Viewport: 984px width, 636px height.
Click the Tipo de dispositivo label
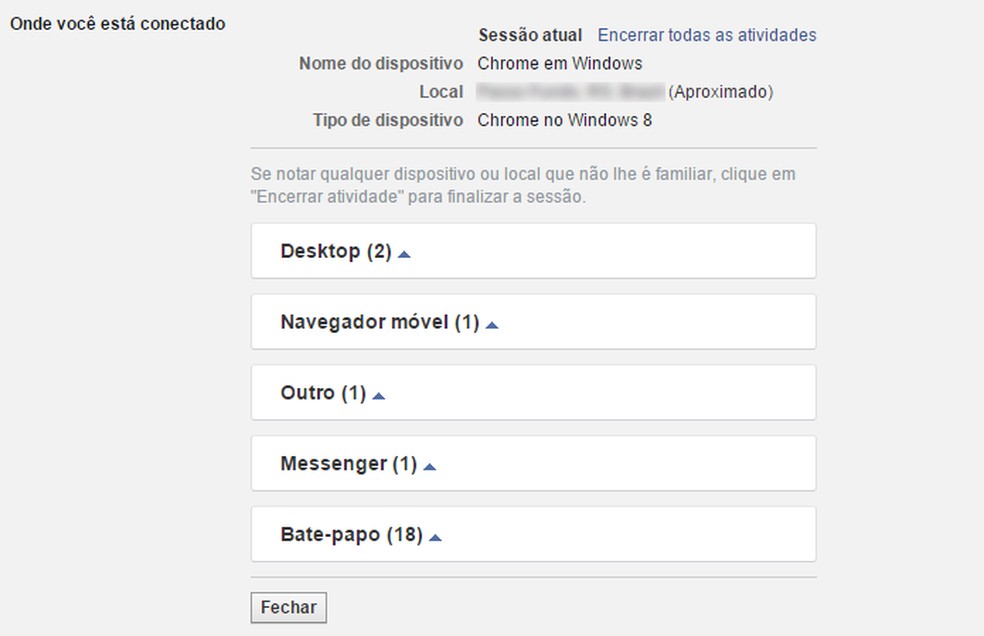(388, 121)
